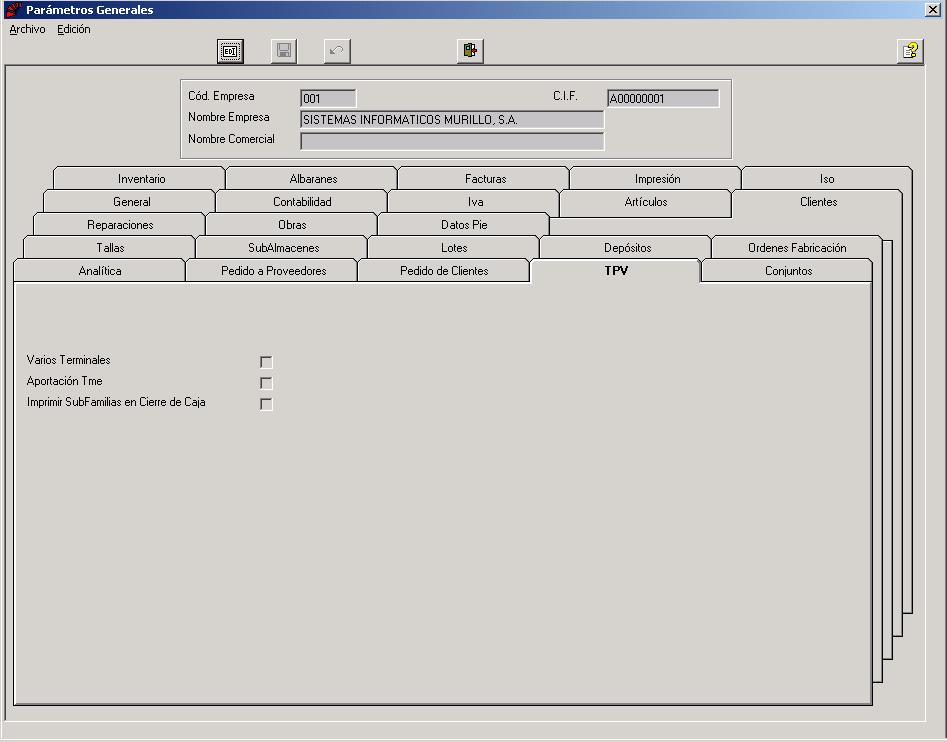Open the Archivo menu

27,29
